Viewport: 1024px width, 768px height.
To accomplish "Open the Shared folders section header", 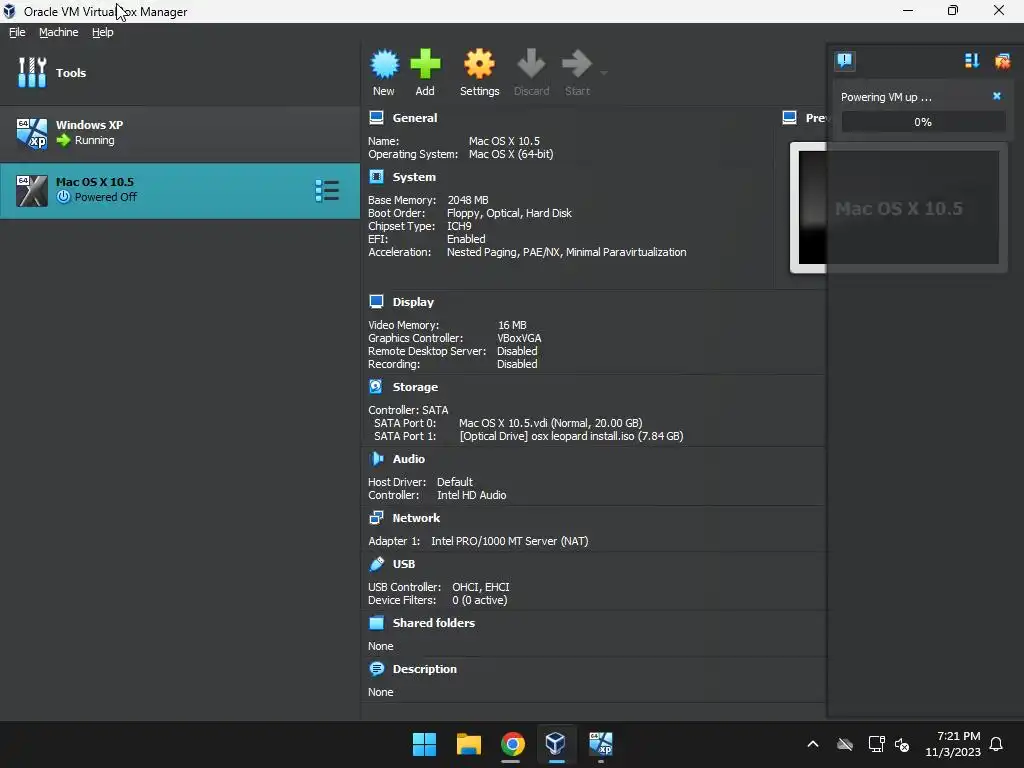I will tap(434, 623).
